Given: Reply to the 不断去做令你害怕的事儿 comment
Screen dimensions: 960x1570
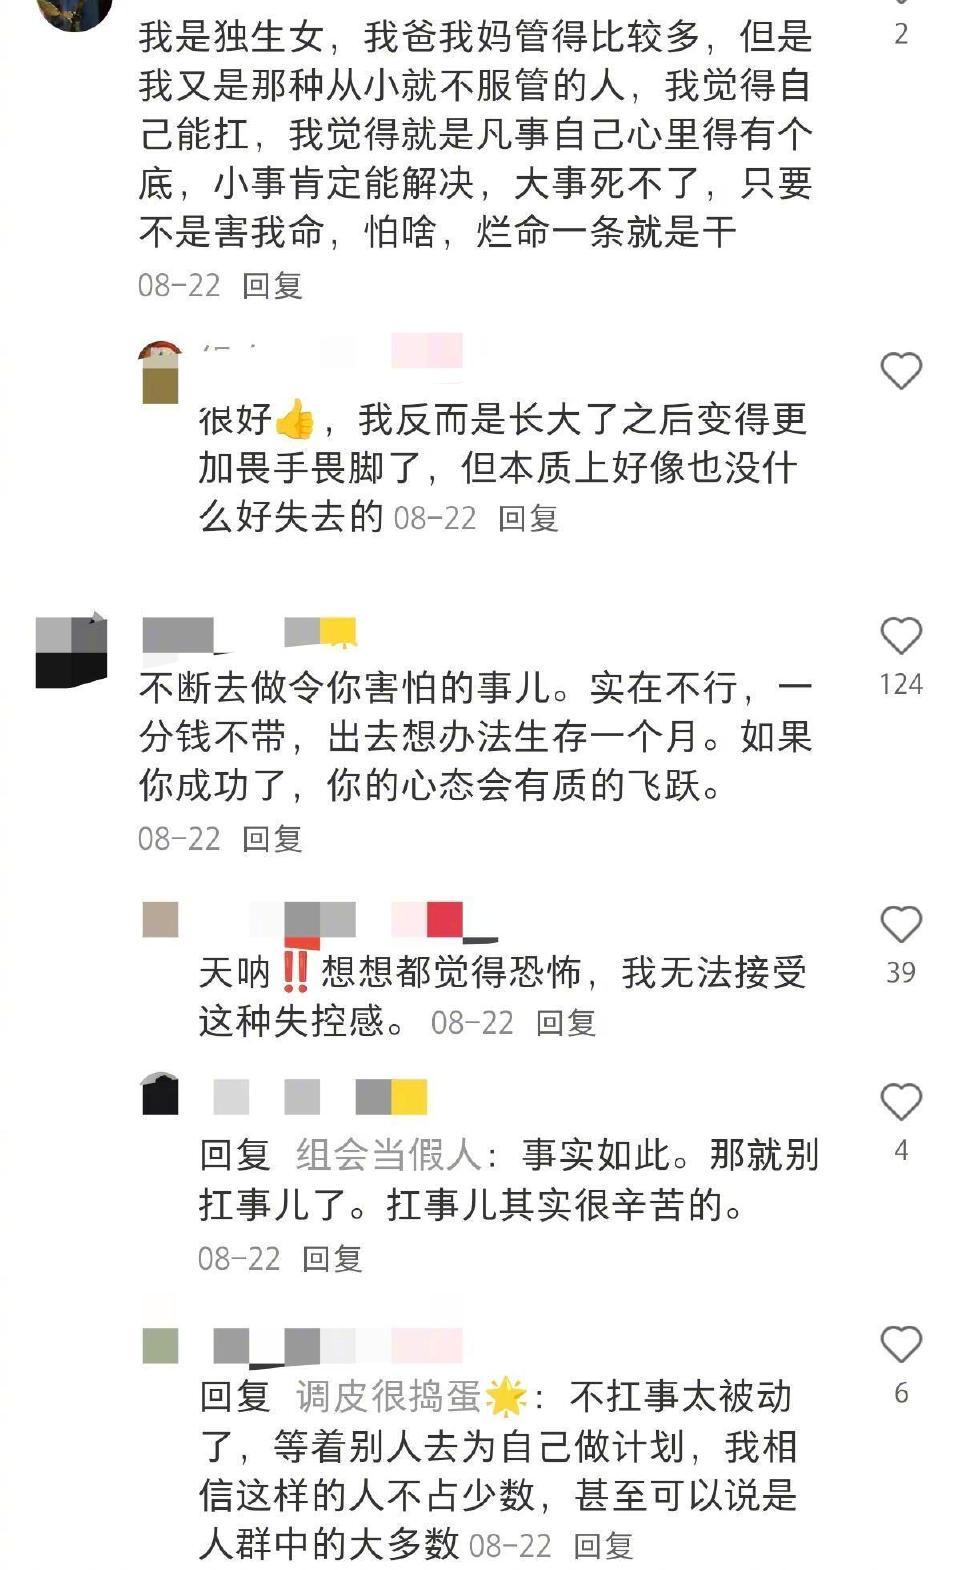Looking at the screenshot, I should [272, 838].
